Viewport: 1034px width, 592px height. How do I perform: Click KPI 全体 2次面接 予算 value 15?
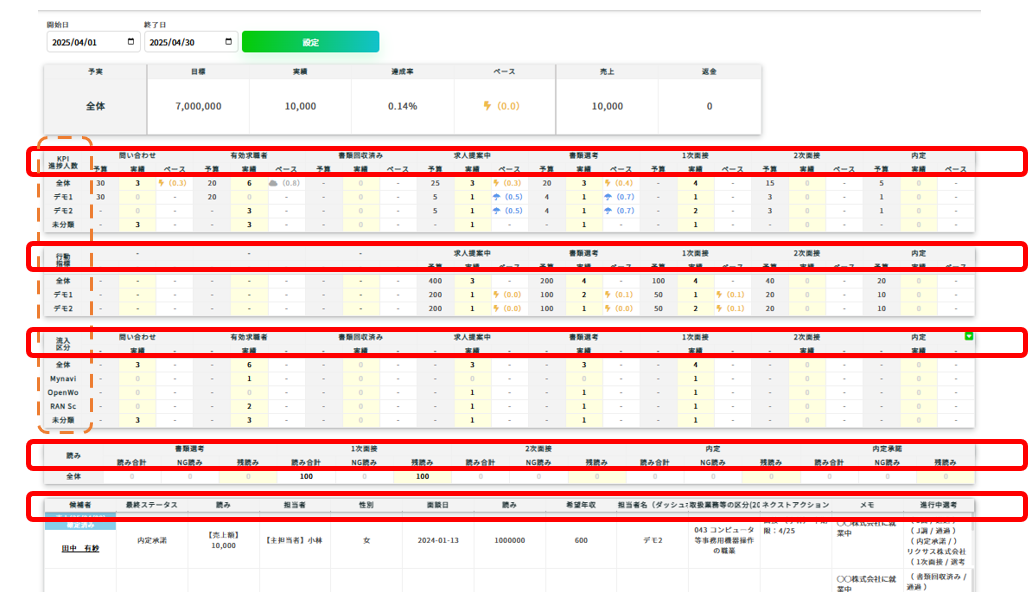770,183
